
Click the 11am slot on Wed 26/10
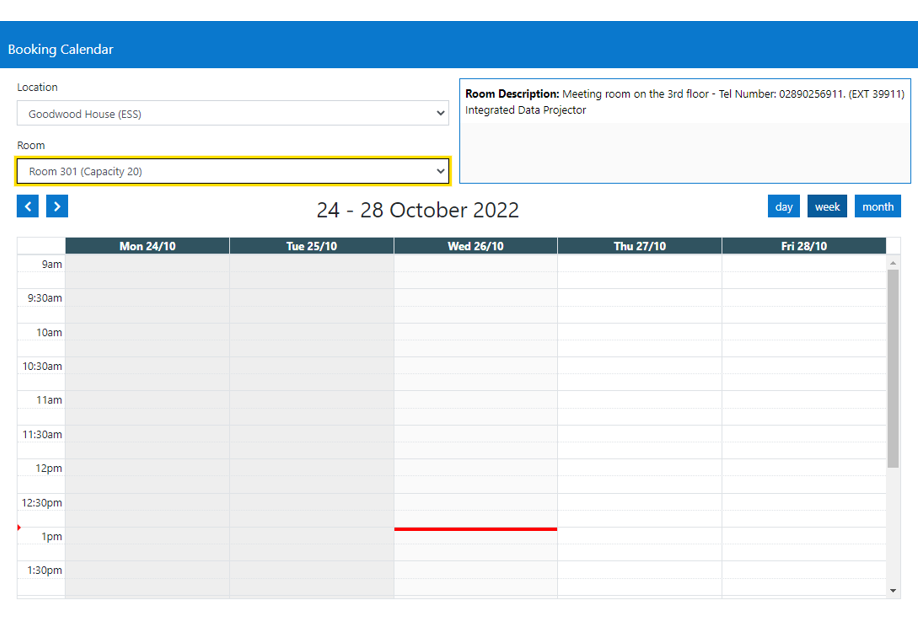point(475,400)
